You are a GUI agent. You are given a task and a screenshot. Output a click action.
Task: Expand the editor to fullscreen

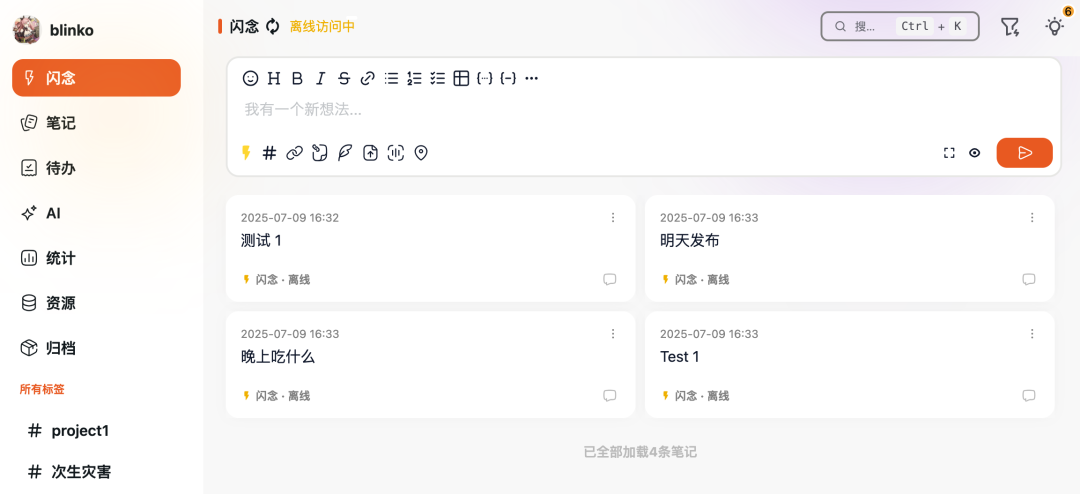coord(949,153)
